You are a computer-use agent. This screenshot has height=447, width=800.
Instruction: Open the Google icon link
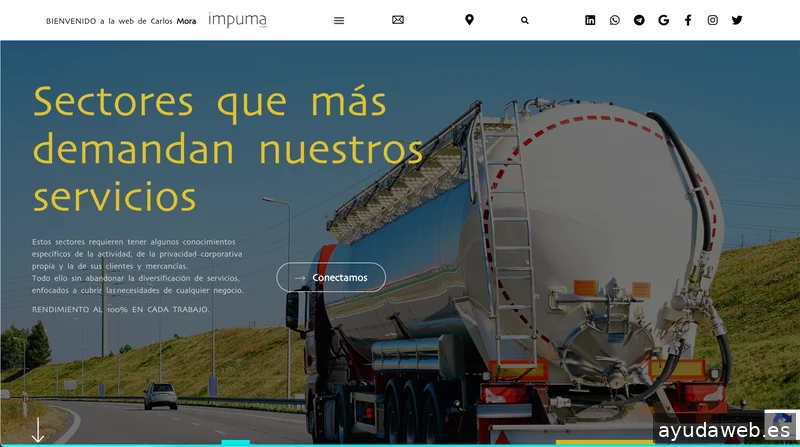point(664,20)
